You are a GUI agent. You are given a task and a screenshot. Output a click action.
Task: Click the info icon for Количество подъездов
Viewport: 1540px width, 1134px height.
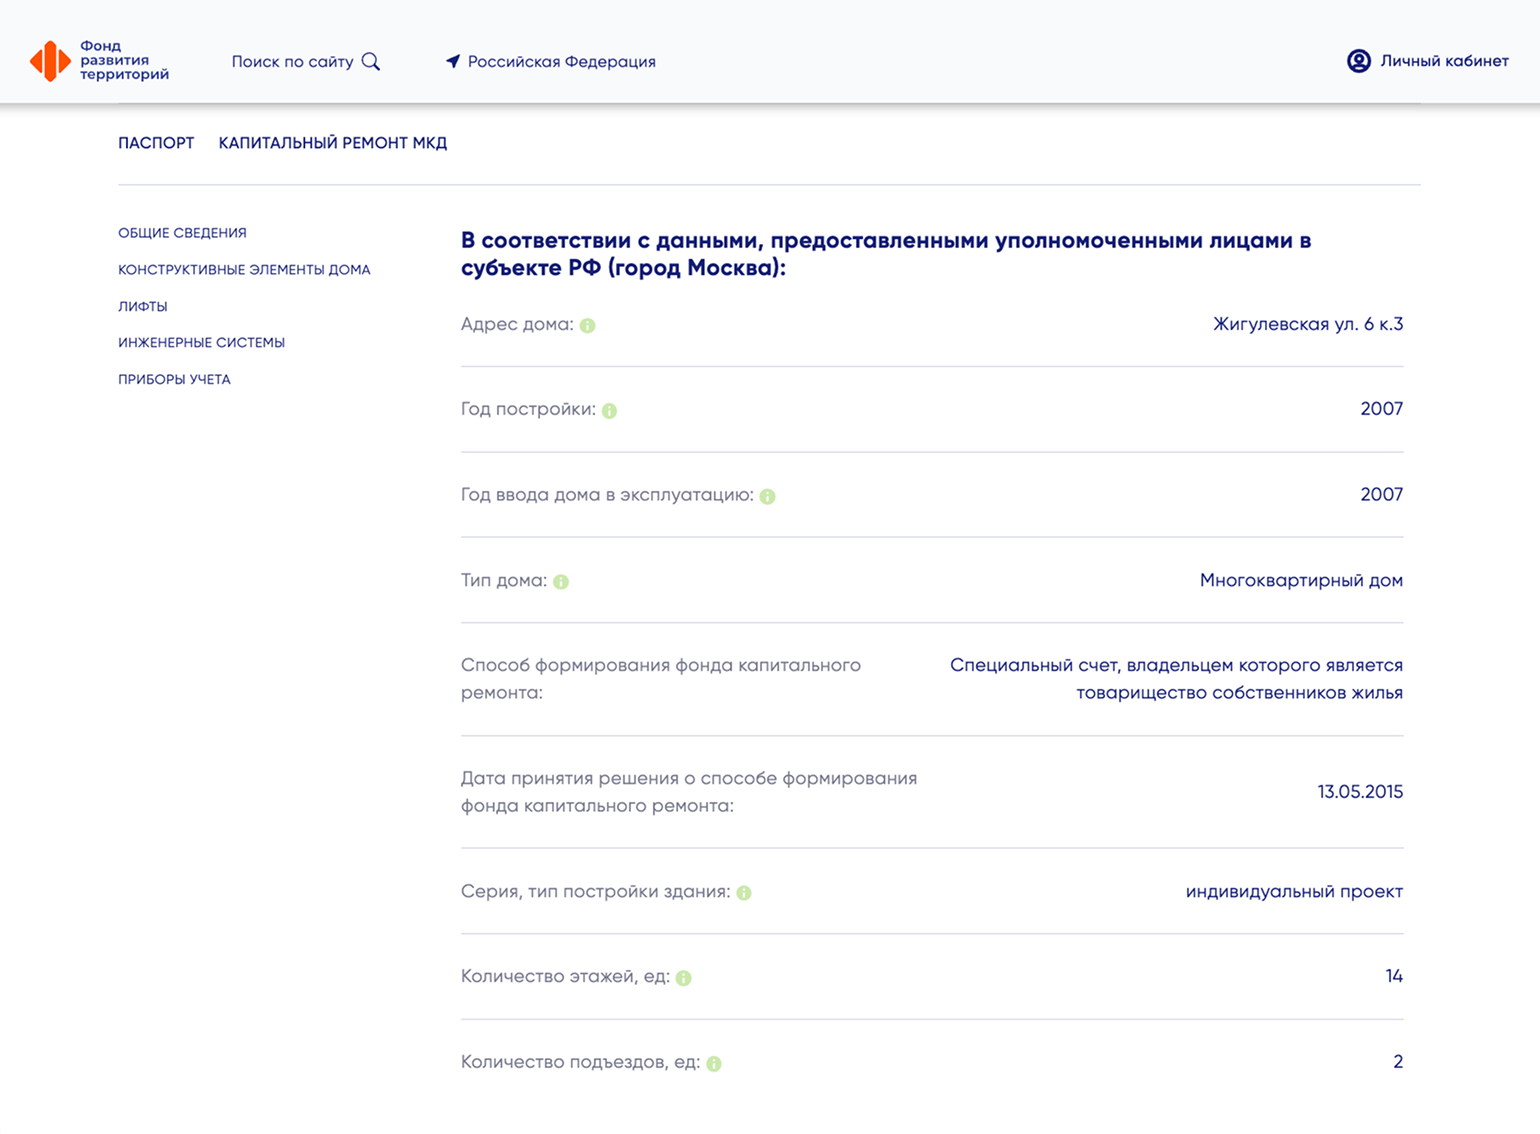(714, 1065)
